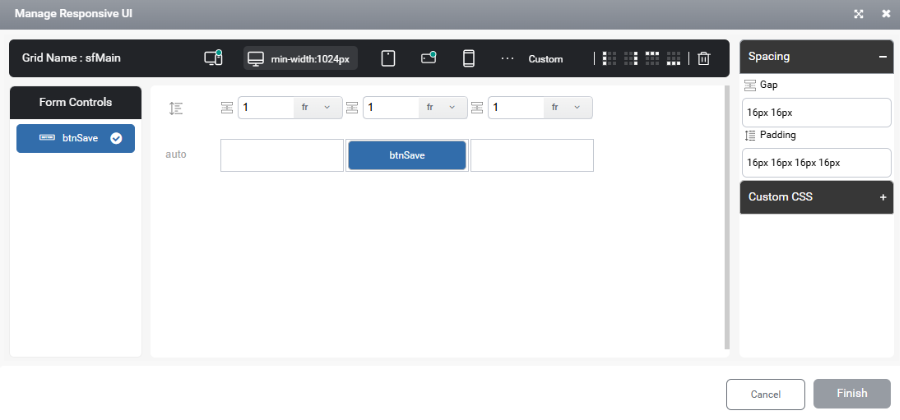
Task: Expand the Custom CSS section
Action: click(x=883, y=197)
